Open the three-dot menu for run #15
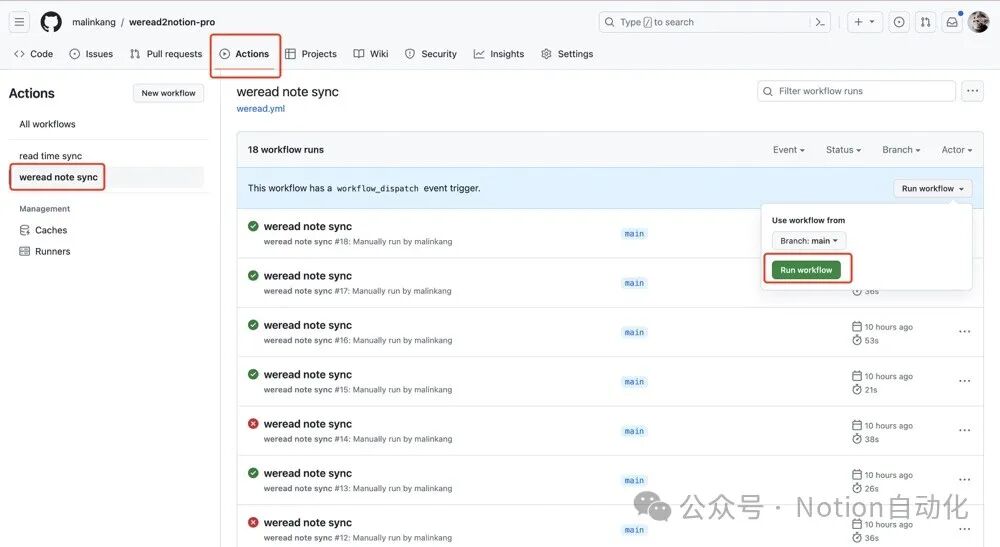The image size is (1000, 547). pos(964,381)
